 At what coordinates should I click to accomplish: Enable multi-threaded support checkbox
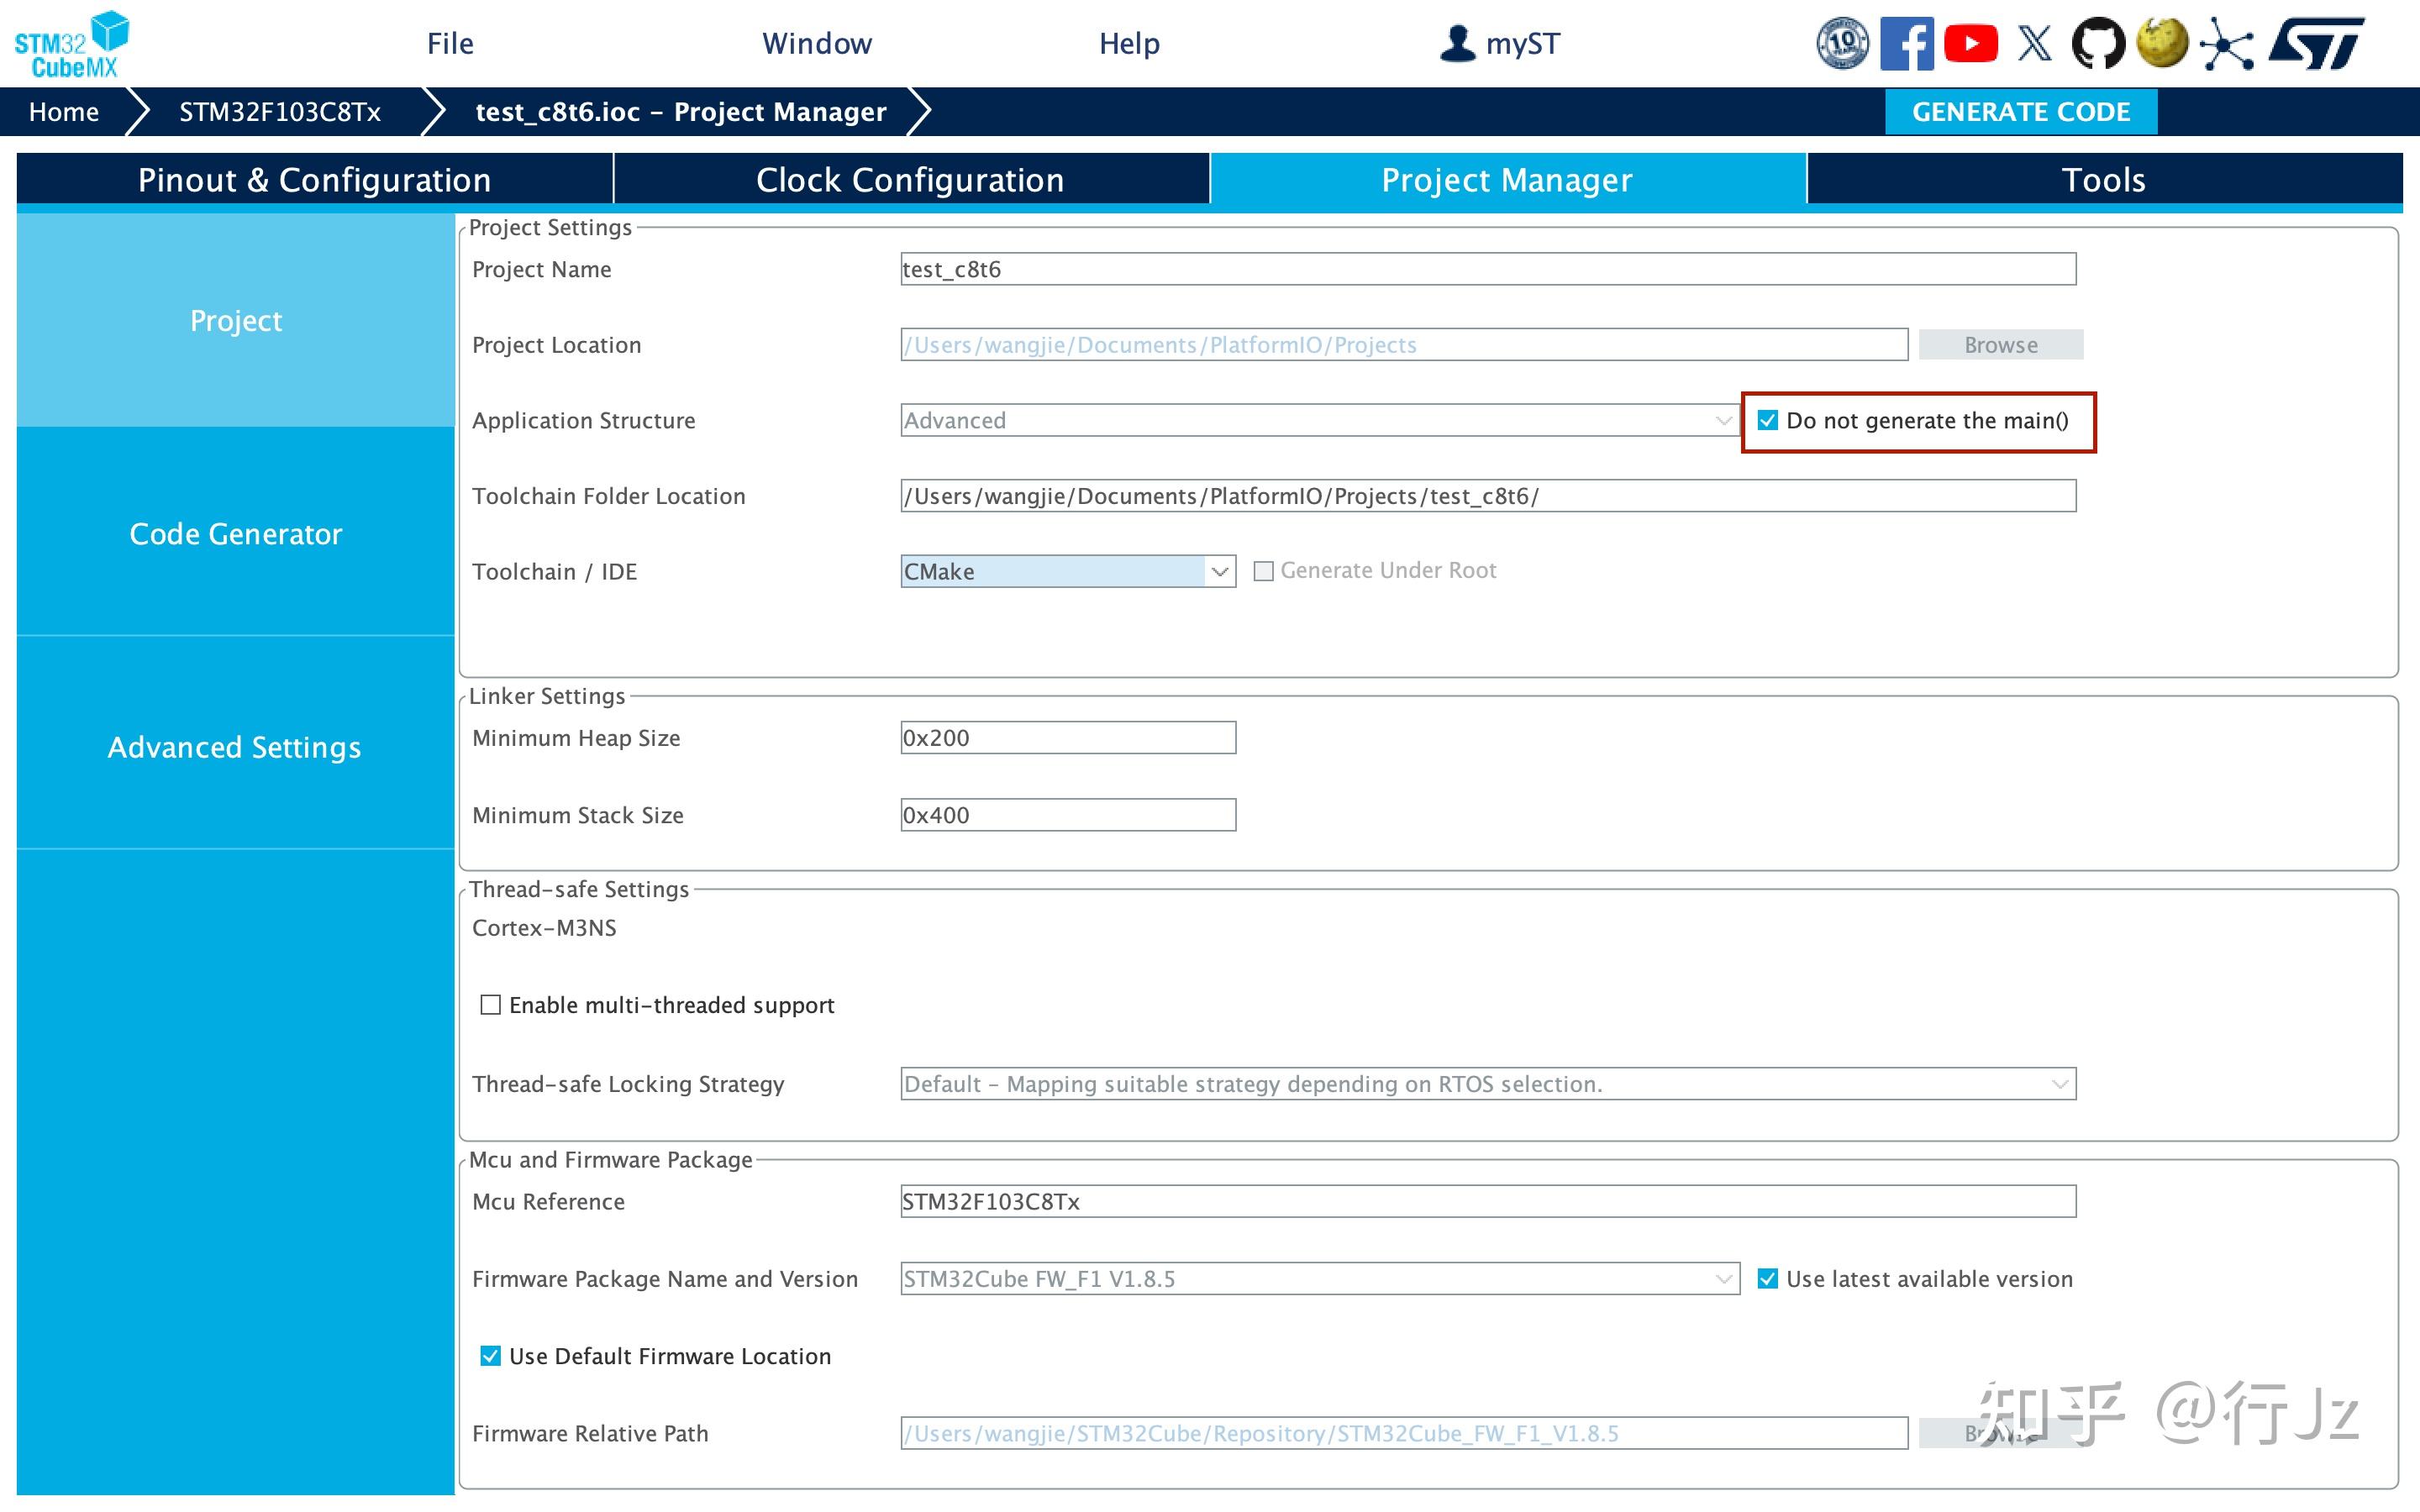(x=490, y=1005)
